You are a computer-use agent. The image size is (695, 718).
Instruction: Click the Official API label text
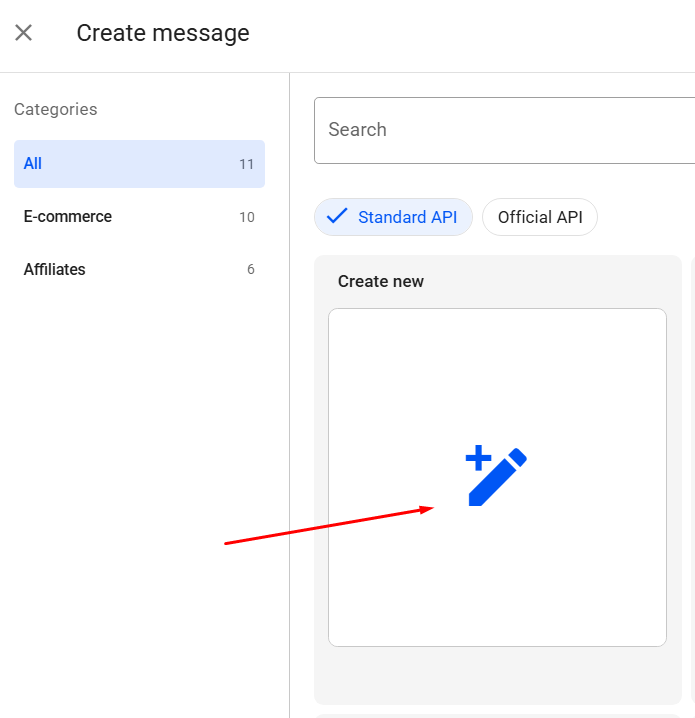540,217
